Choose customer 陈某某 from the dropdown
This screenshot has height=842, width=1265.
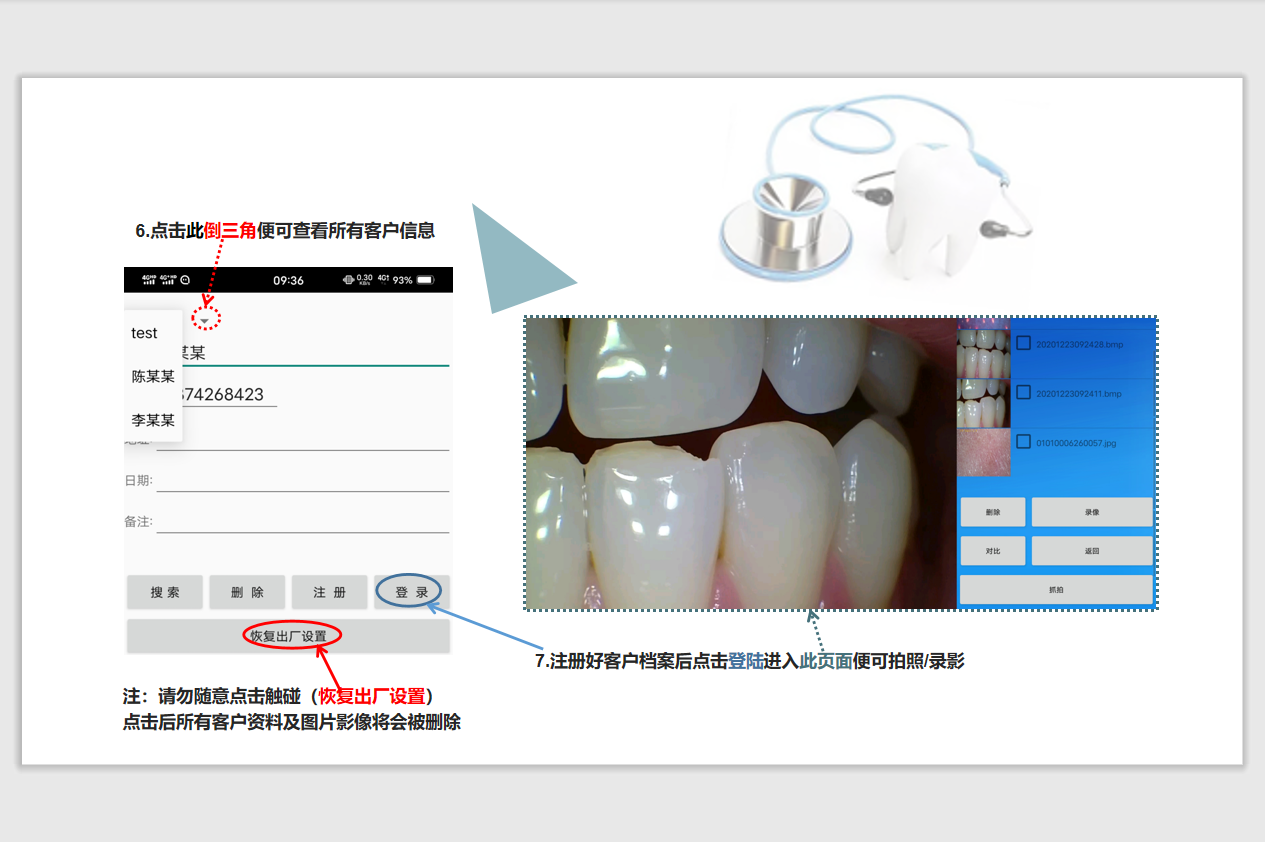point(153,377)
